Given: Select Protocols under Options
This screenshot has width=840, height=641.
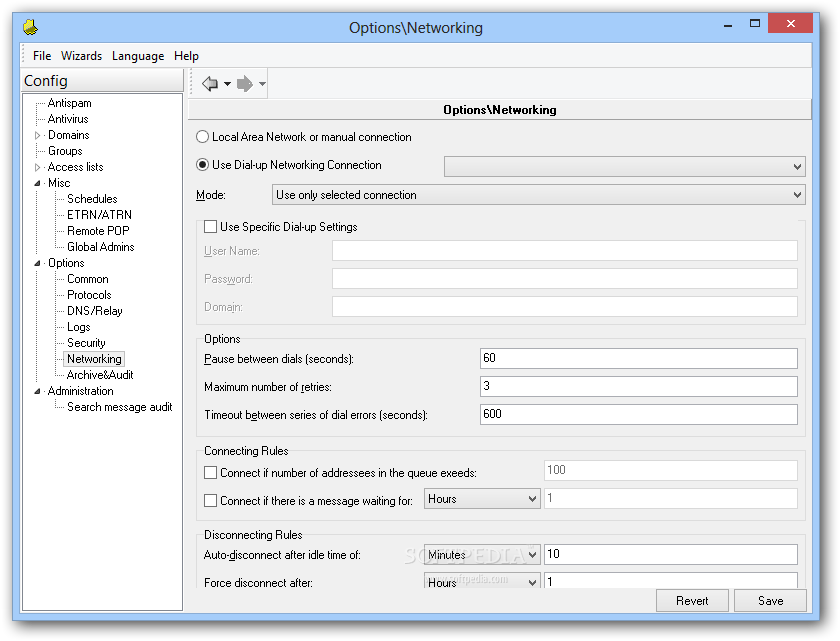Looking at the screenshot, I should click(x=89, y=295).
